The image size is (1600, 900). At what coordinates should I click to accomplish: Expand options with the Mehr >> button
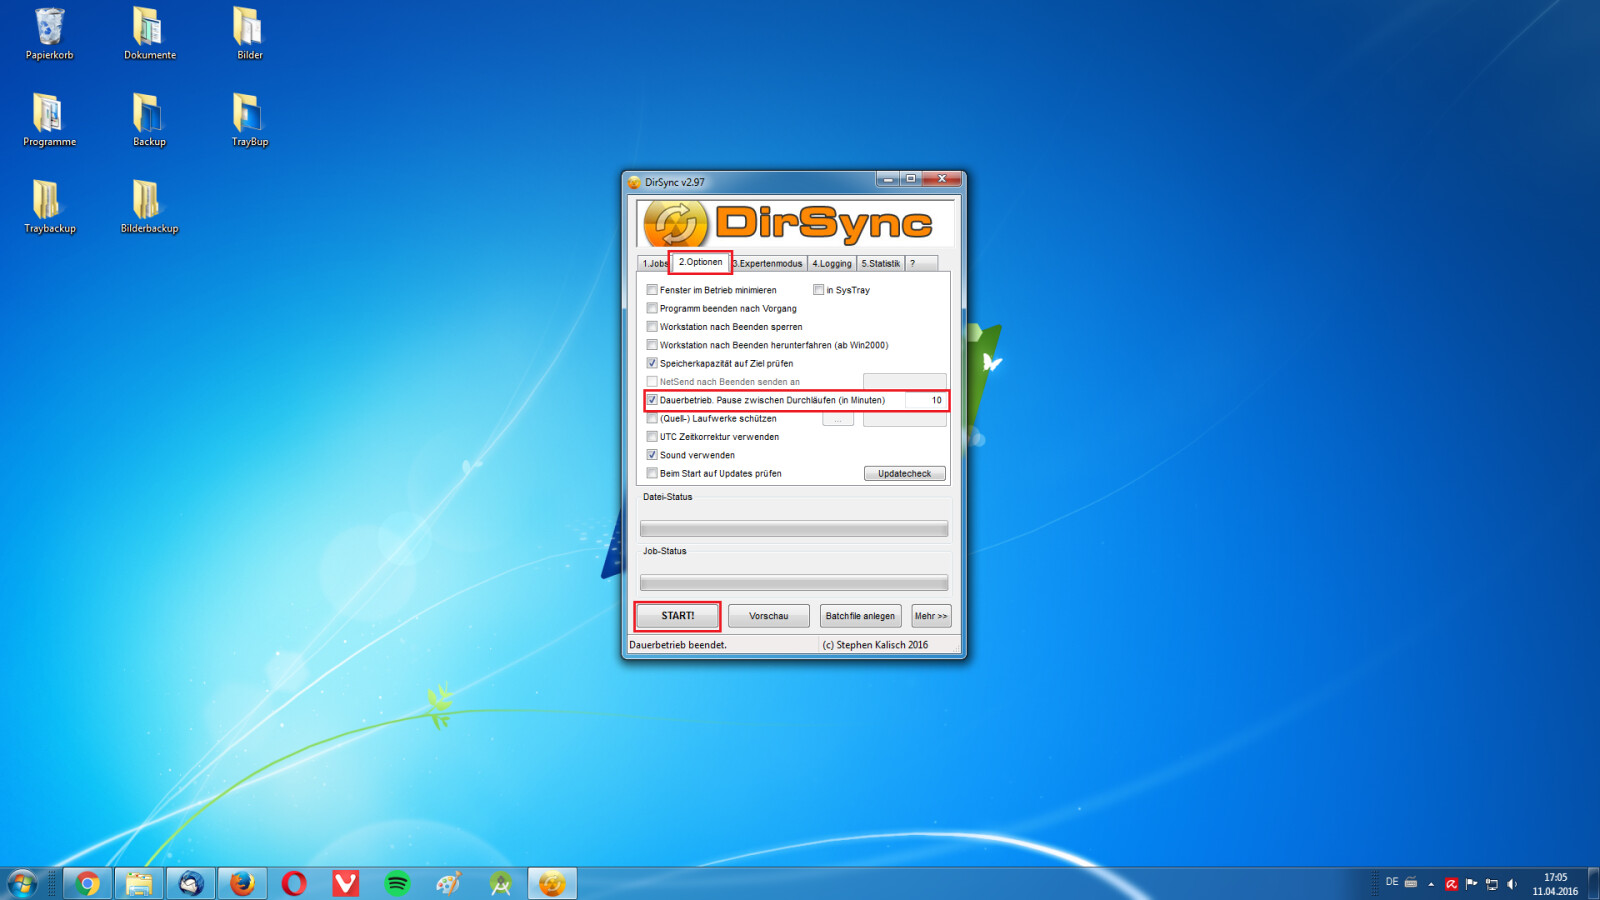point(931,615)
